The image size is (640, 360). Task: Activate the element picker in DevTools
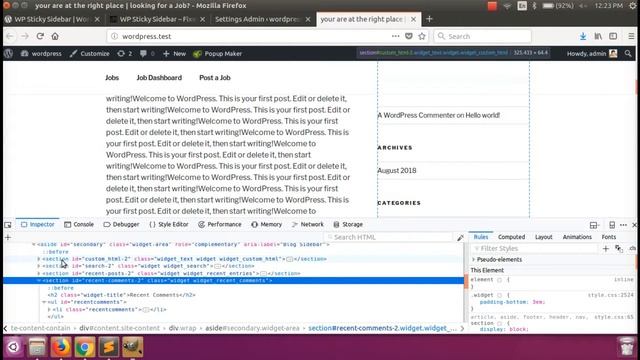click(8, 225)
